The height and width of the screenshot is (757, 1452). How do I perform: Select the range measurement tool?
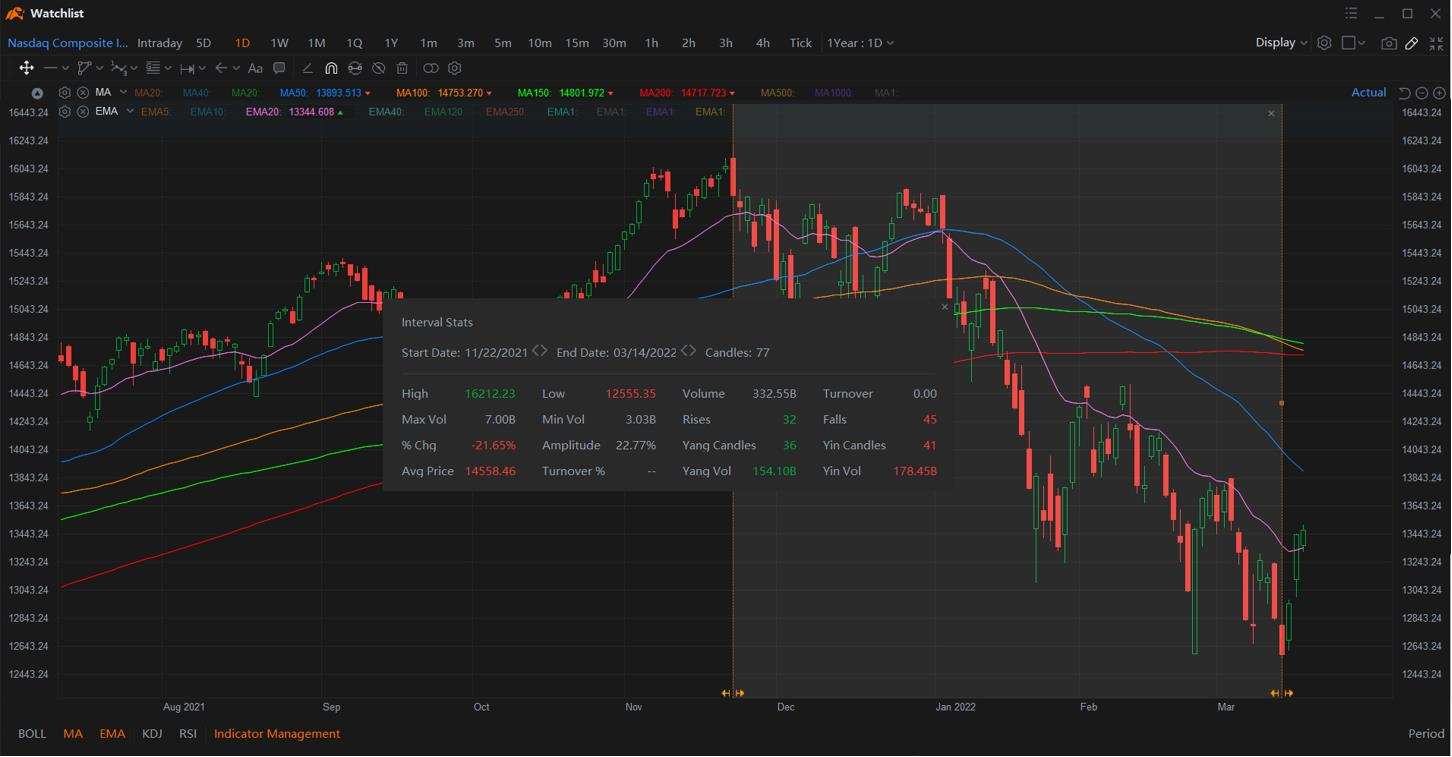(x=187, y=68)
